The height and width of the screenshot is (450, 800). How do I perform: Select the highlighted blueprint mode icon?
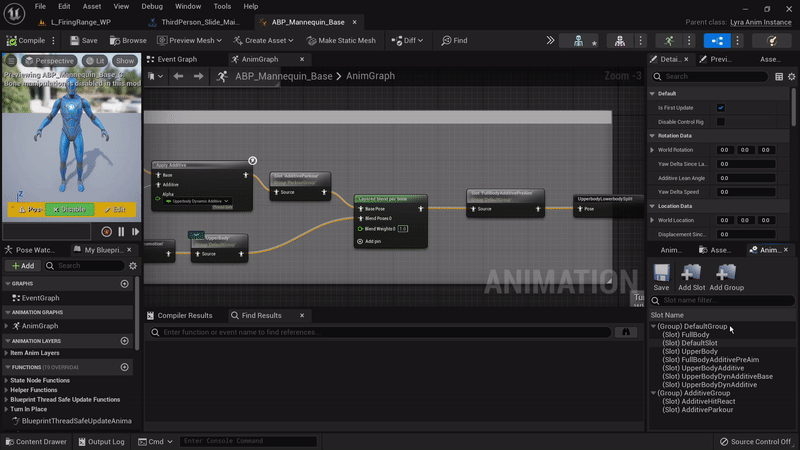click(x=717, y=40)
